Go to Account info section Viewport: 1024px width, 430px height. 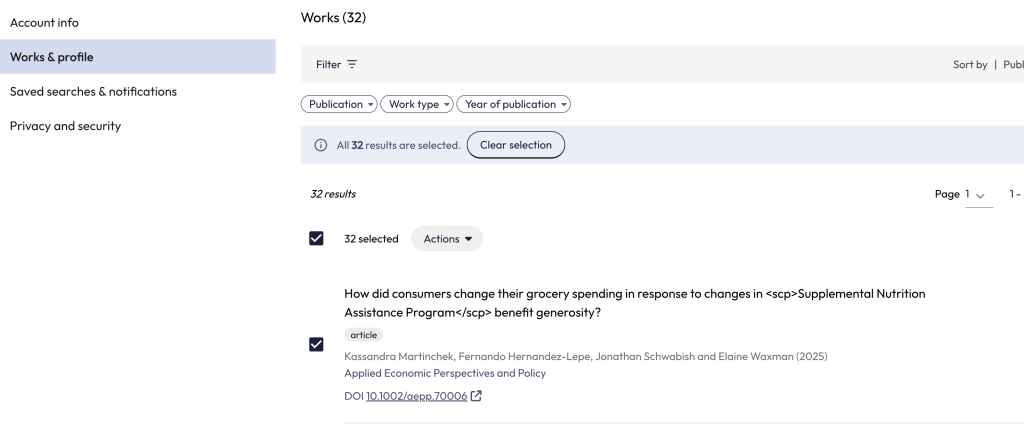pyautogui.click(x=44, y=22)
